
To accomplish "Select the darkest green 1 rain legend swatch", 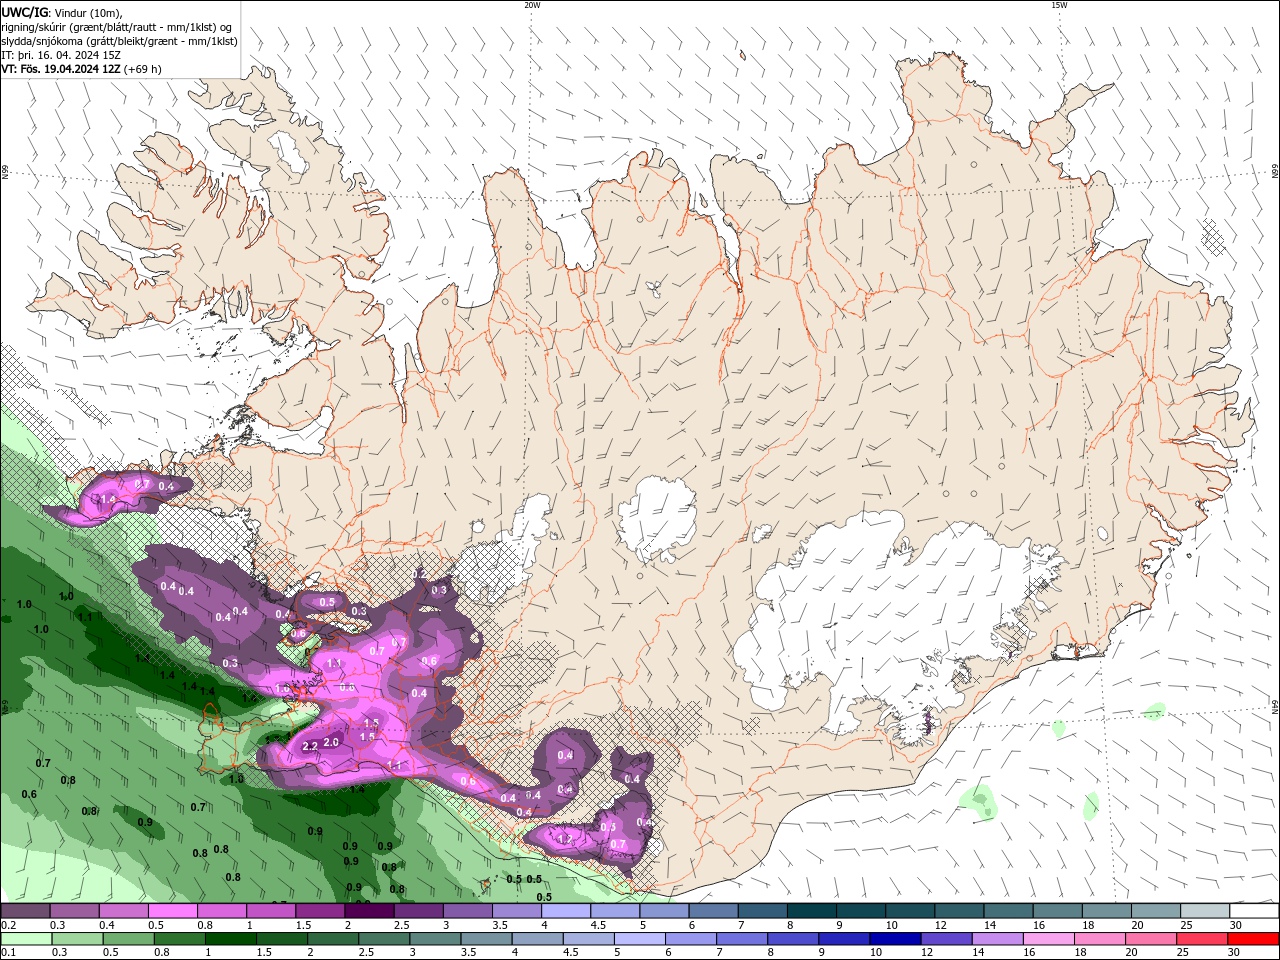I will (x=230, y=939).
